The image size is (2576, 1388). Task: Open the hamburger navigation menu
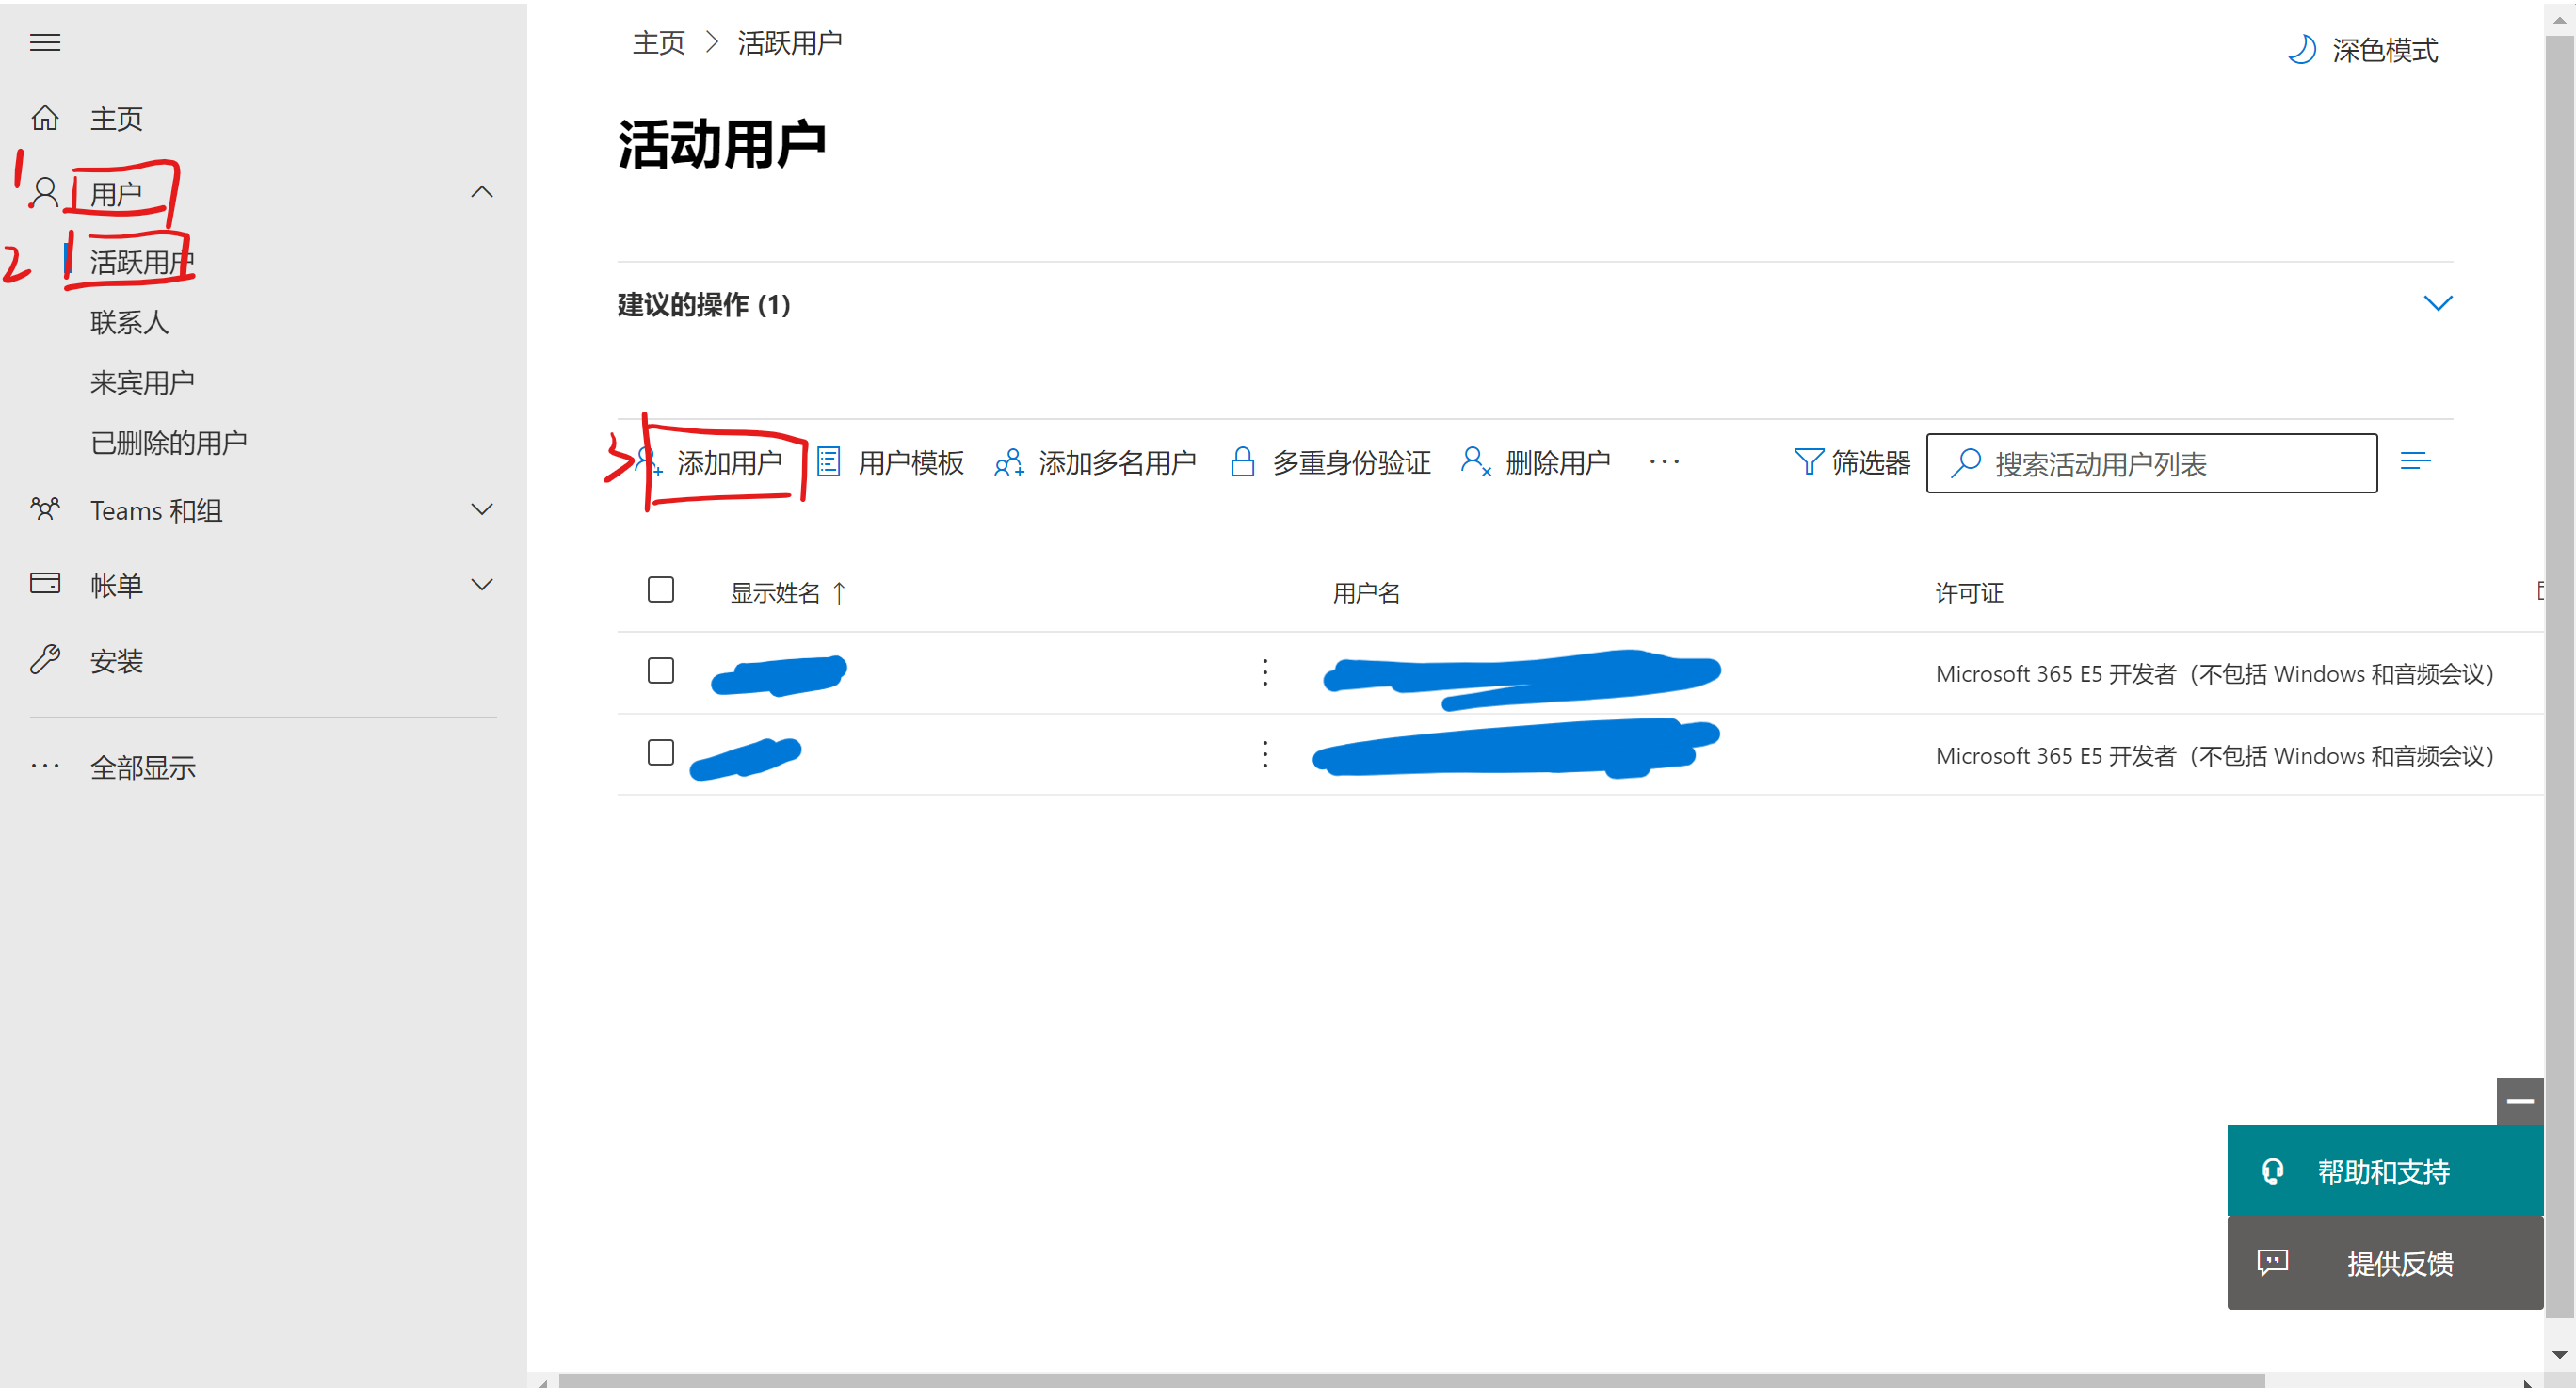point(45,42)
